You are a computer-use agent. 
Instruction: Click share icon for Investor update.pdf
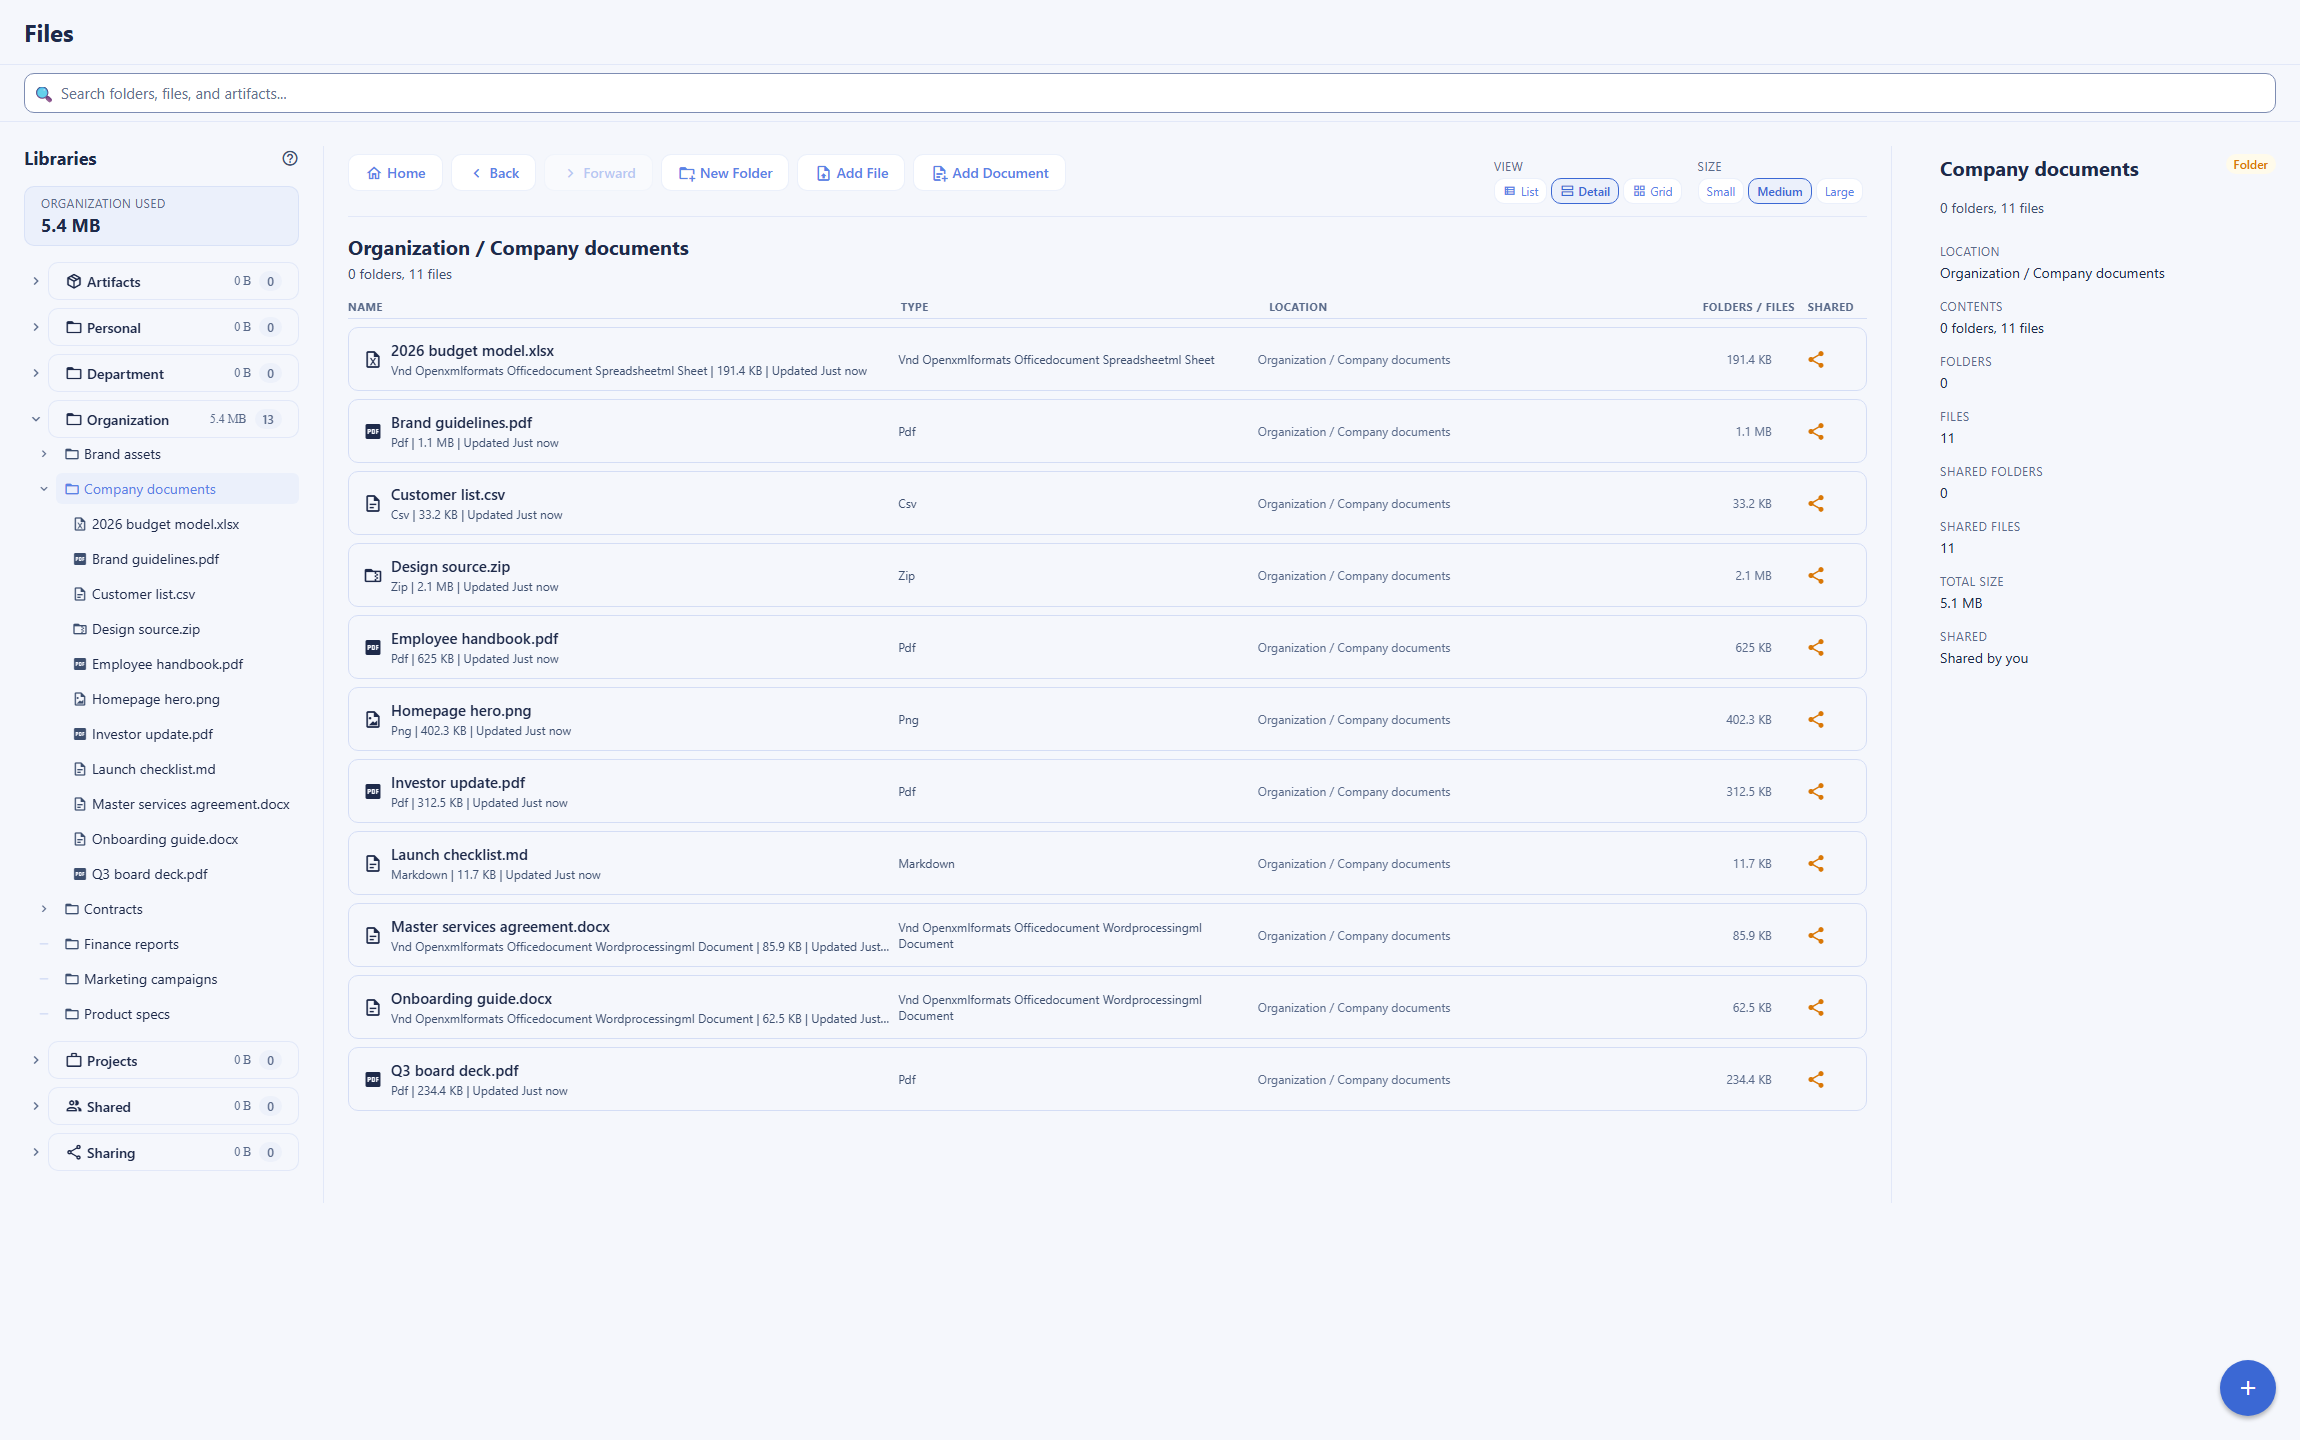pos(1816,792)
